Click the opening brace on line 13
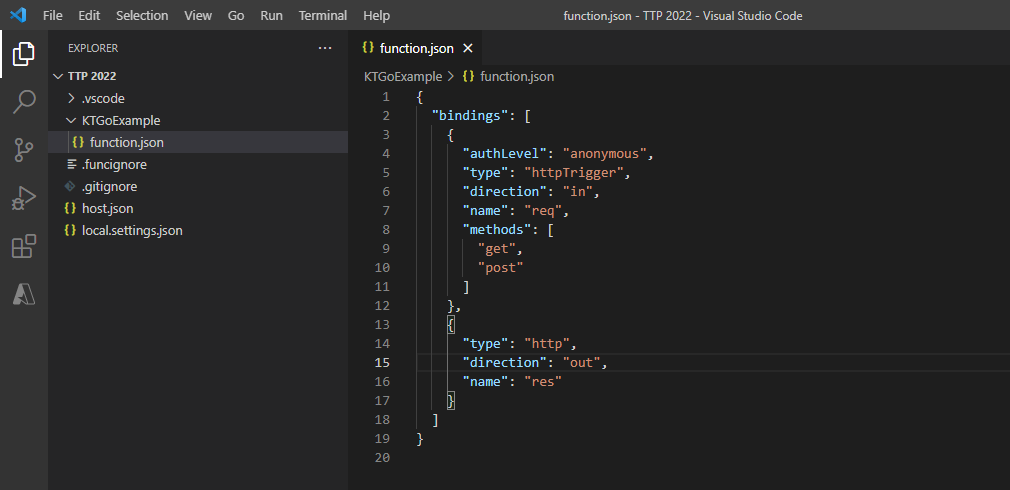The image size is (1010, 490). pyautogui.click(x=451, y=325)
